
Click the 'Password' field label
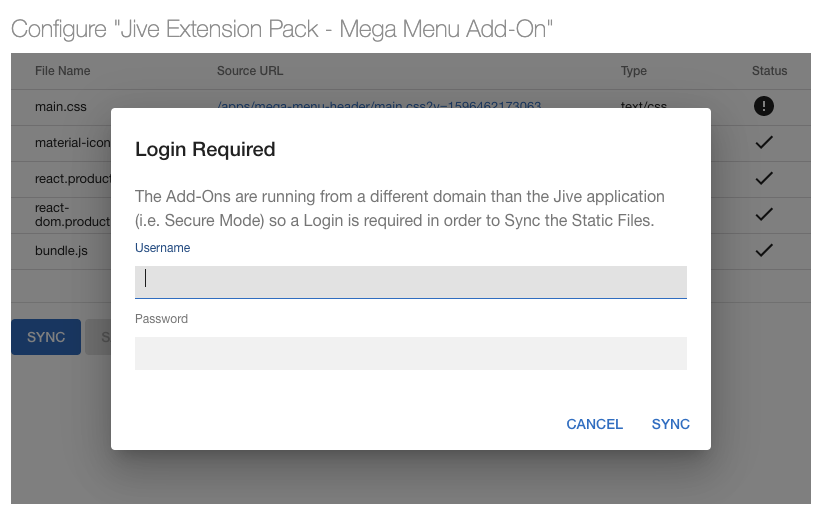161,319
